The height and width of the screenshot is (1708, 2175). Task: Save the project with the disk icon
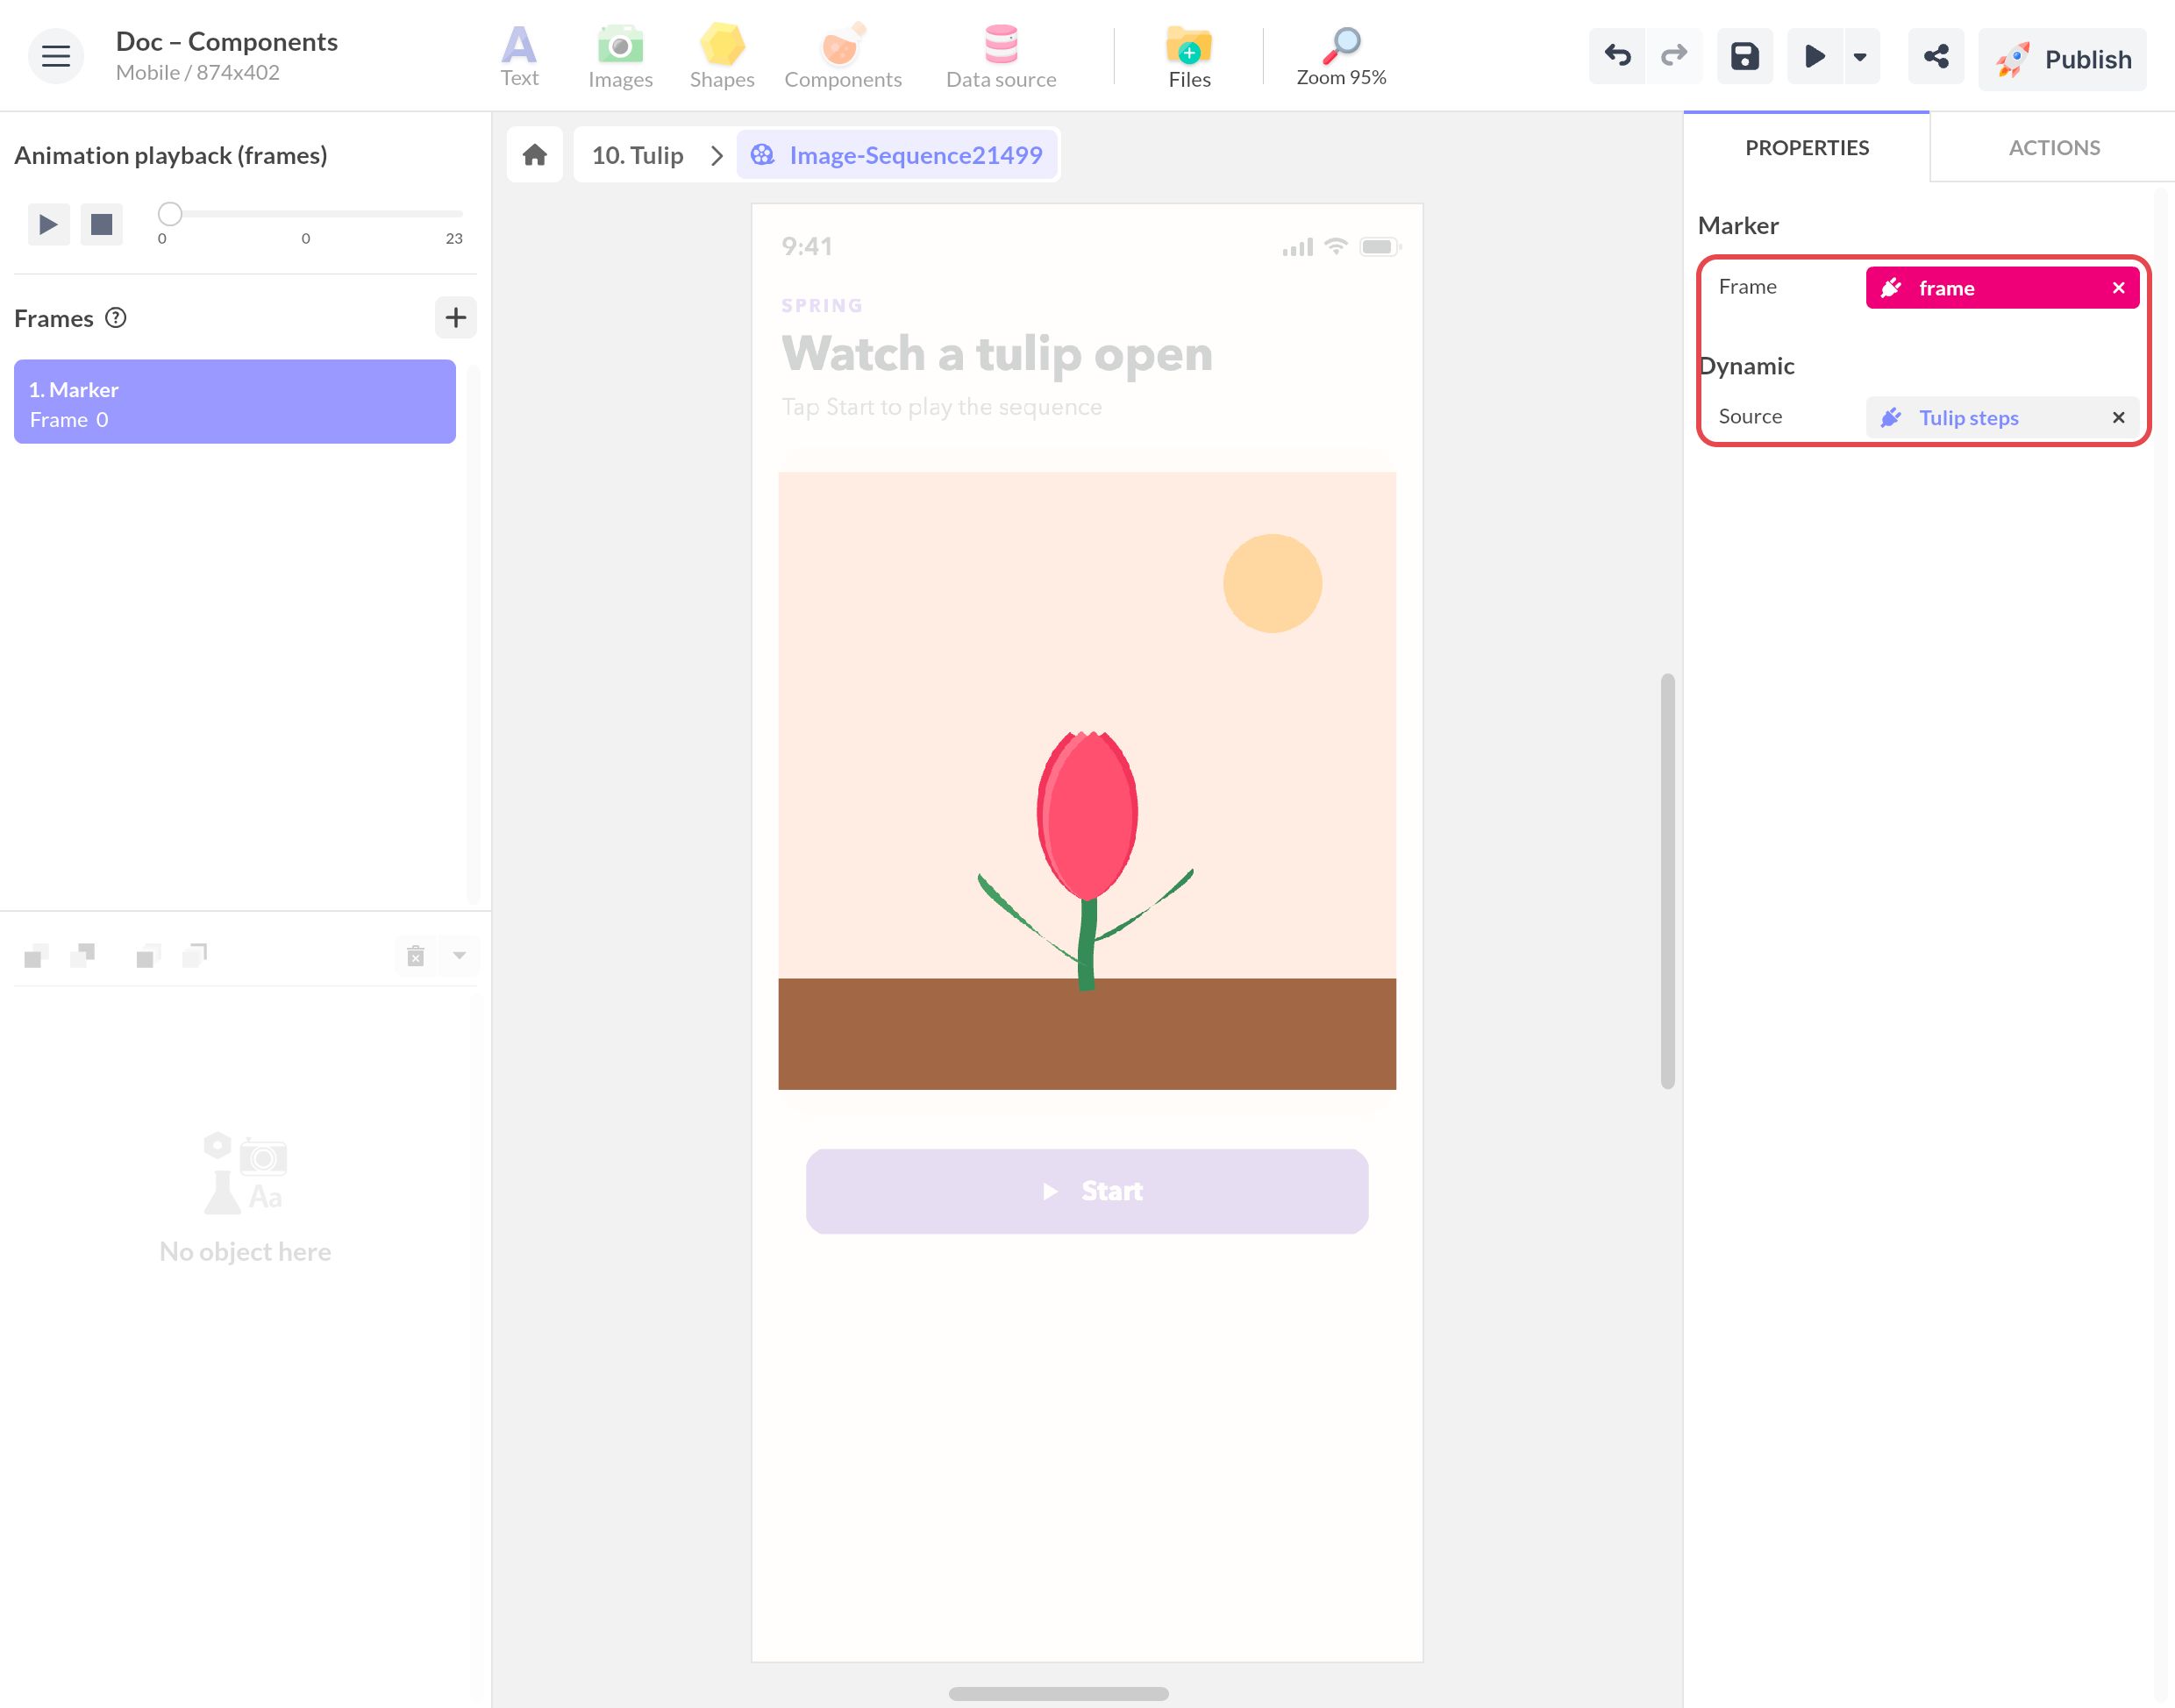1745,56
